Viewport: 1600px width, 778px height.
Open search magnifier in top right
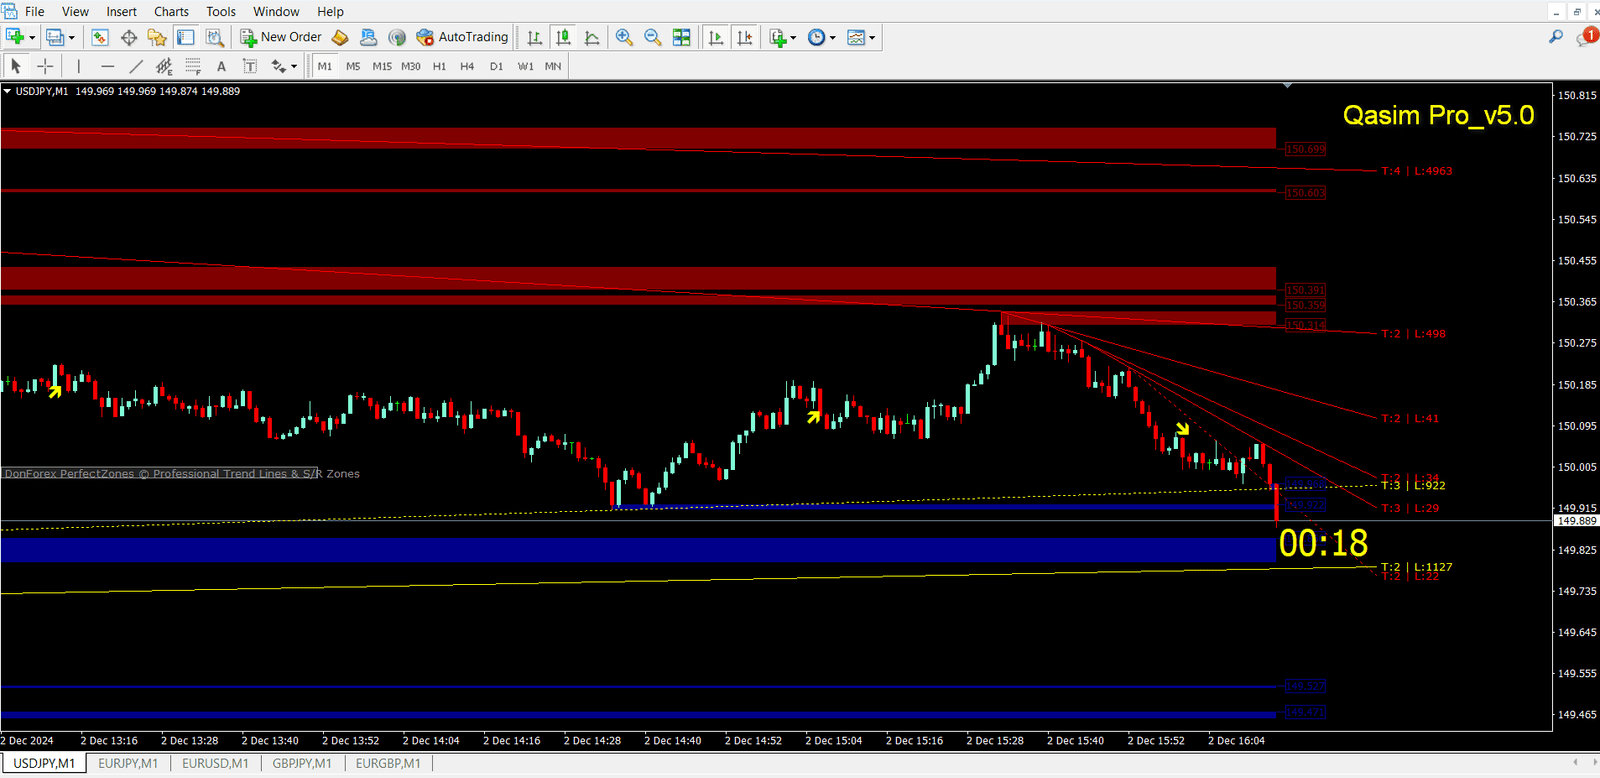1556,37
